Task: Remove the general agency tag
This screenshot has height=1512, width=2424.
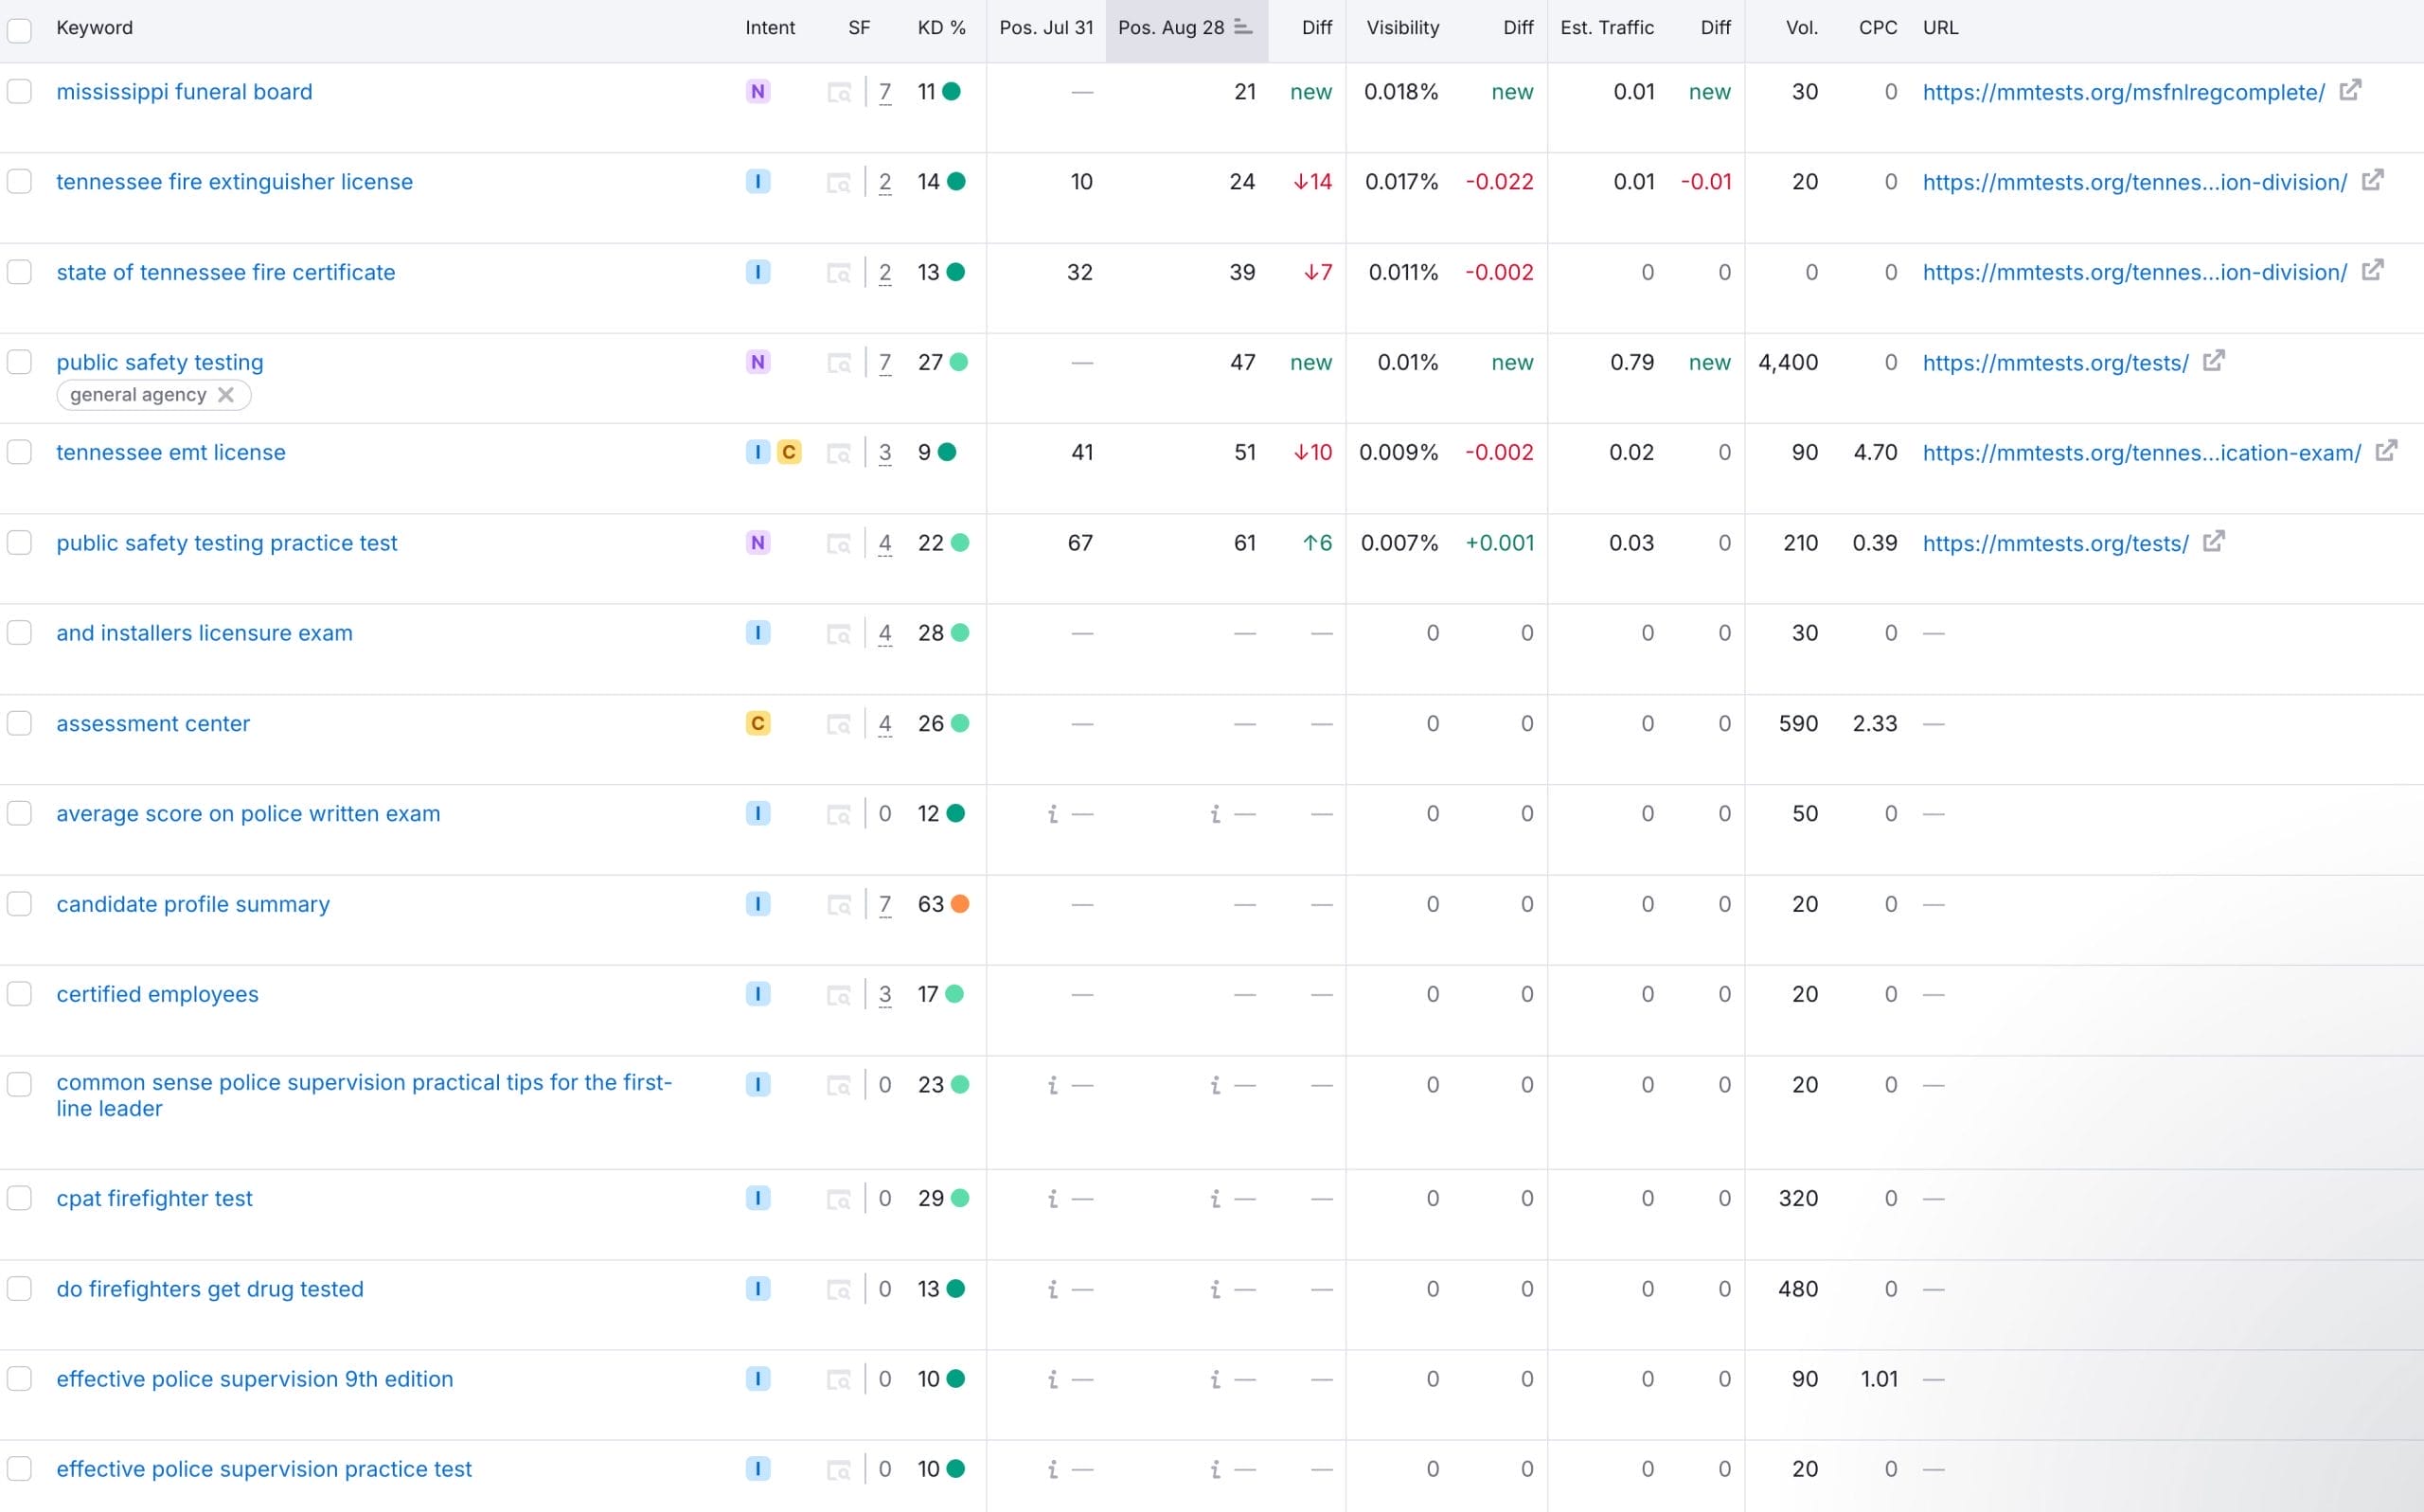Action: [x=226, y=395]
